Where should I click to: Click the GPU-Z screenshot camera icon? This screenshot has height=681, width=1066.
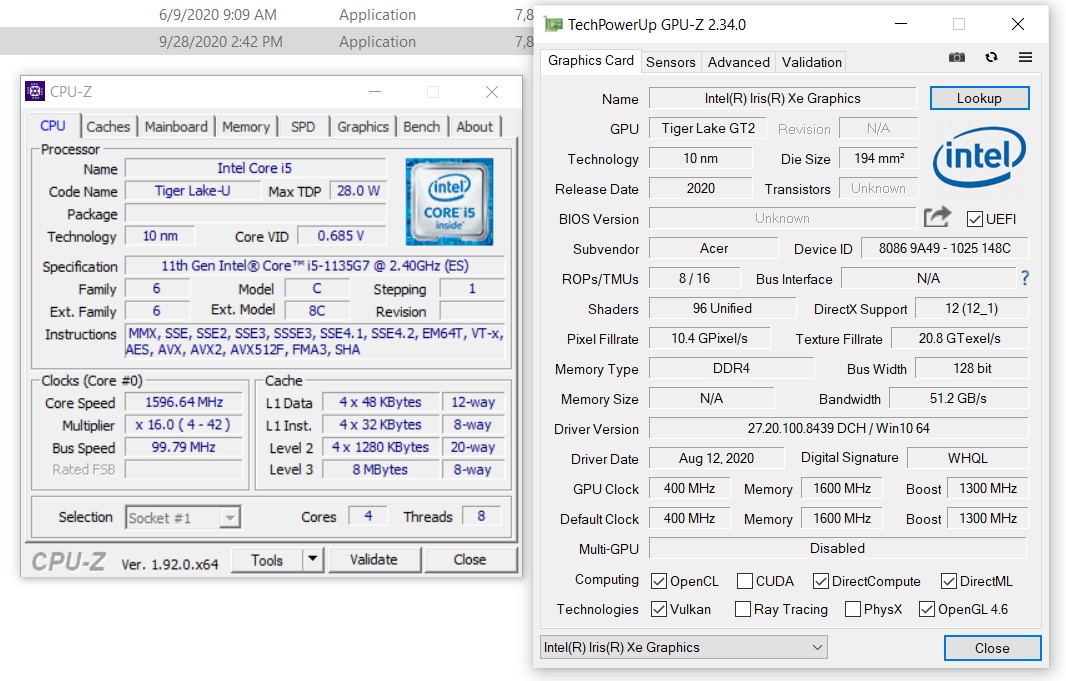coord(957,58)
